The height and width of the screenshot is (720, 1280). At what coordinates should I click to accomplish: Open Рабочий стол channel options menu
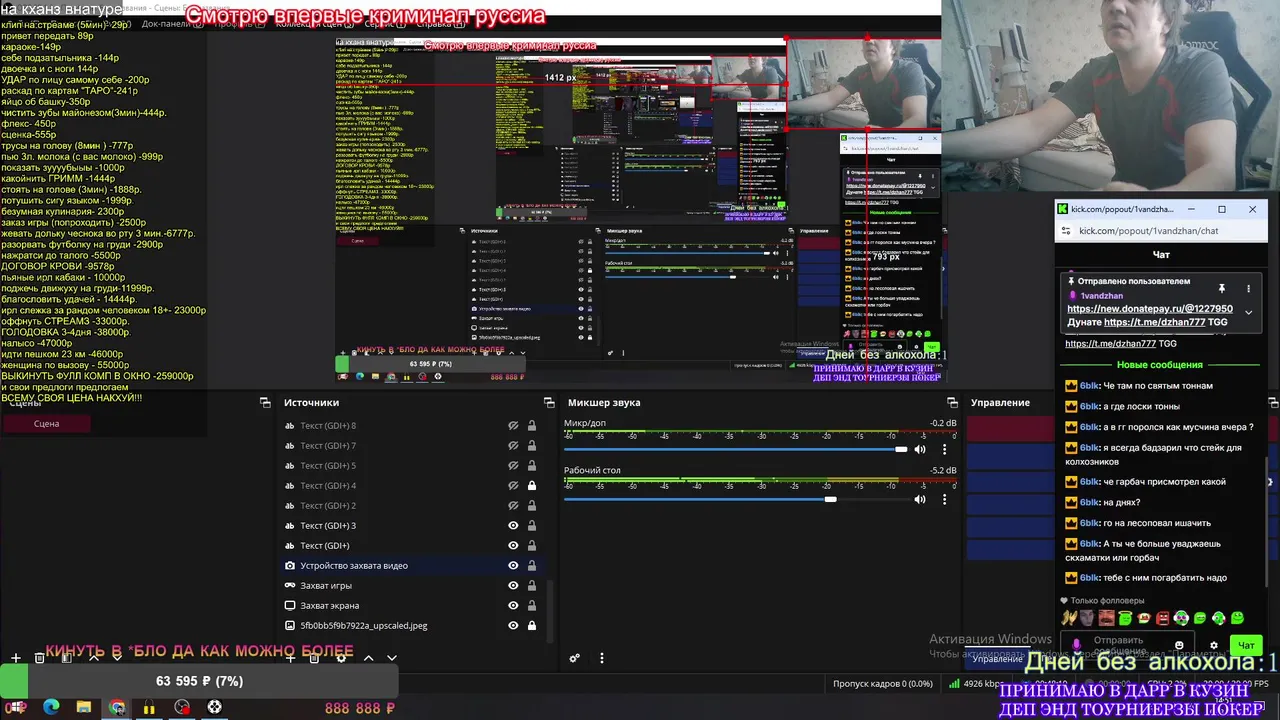pyautogui.click(x=944, y=499)
